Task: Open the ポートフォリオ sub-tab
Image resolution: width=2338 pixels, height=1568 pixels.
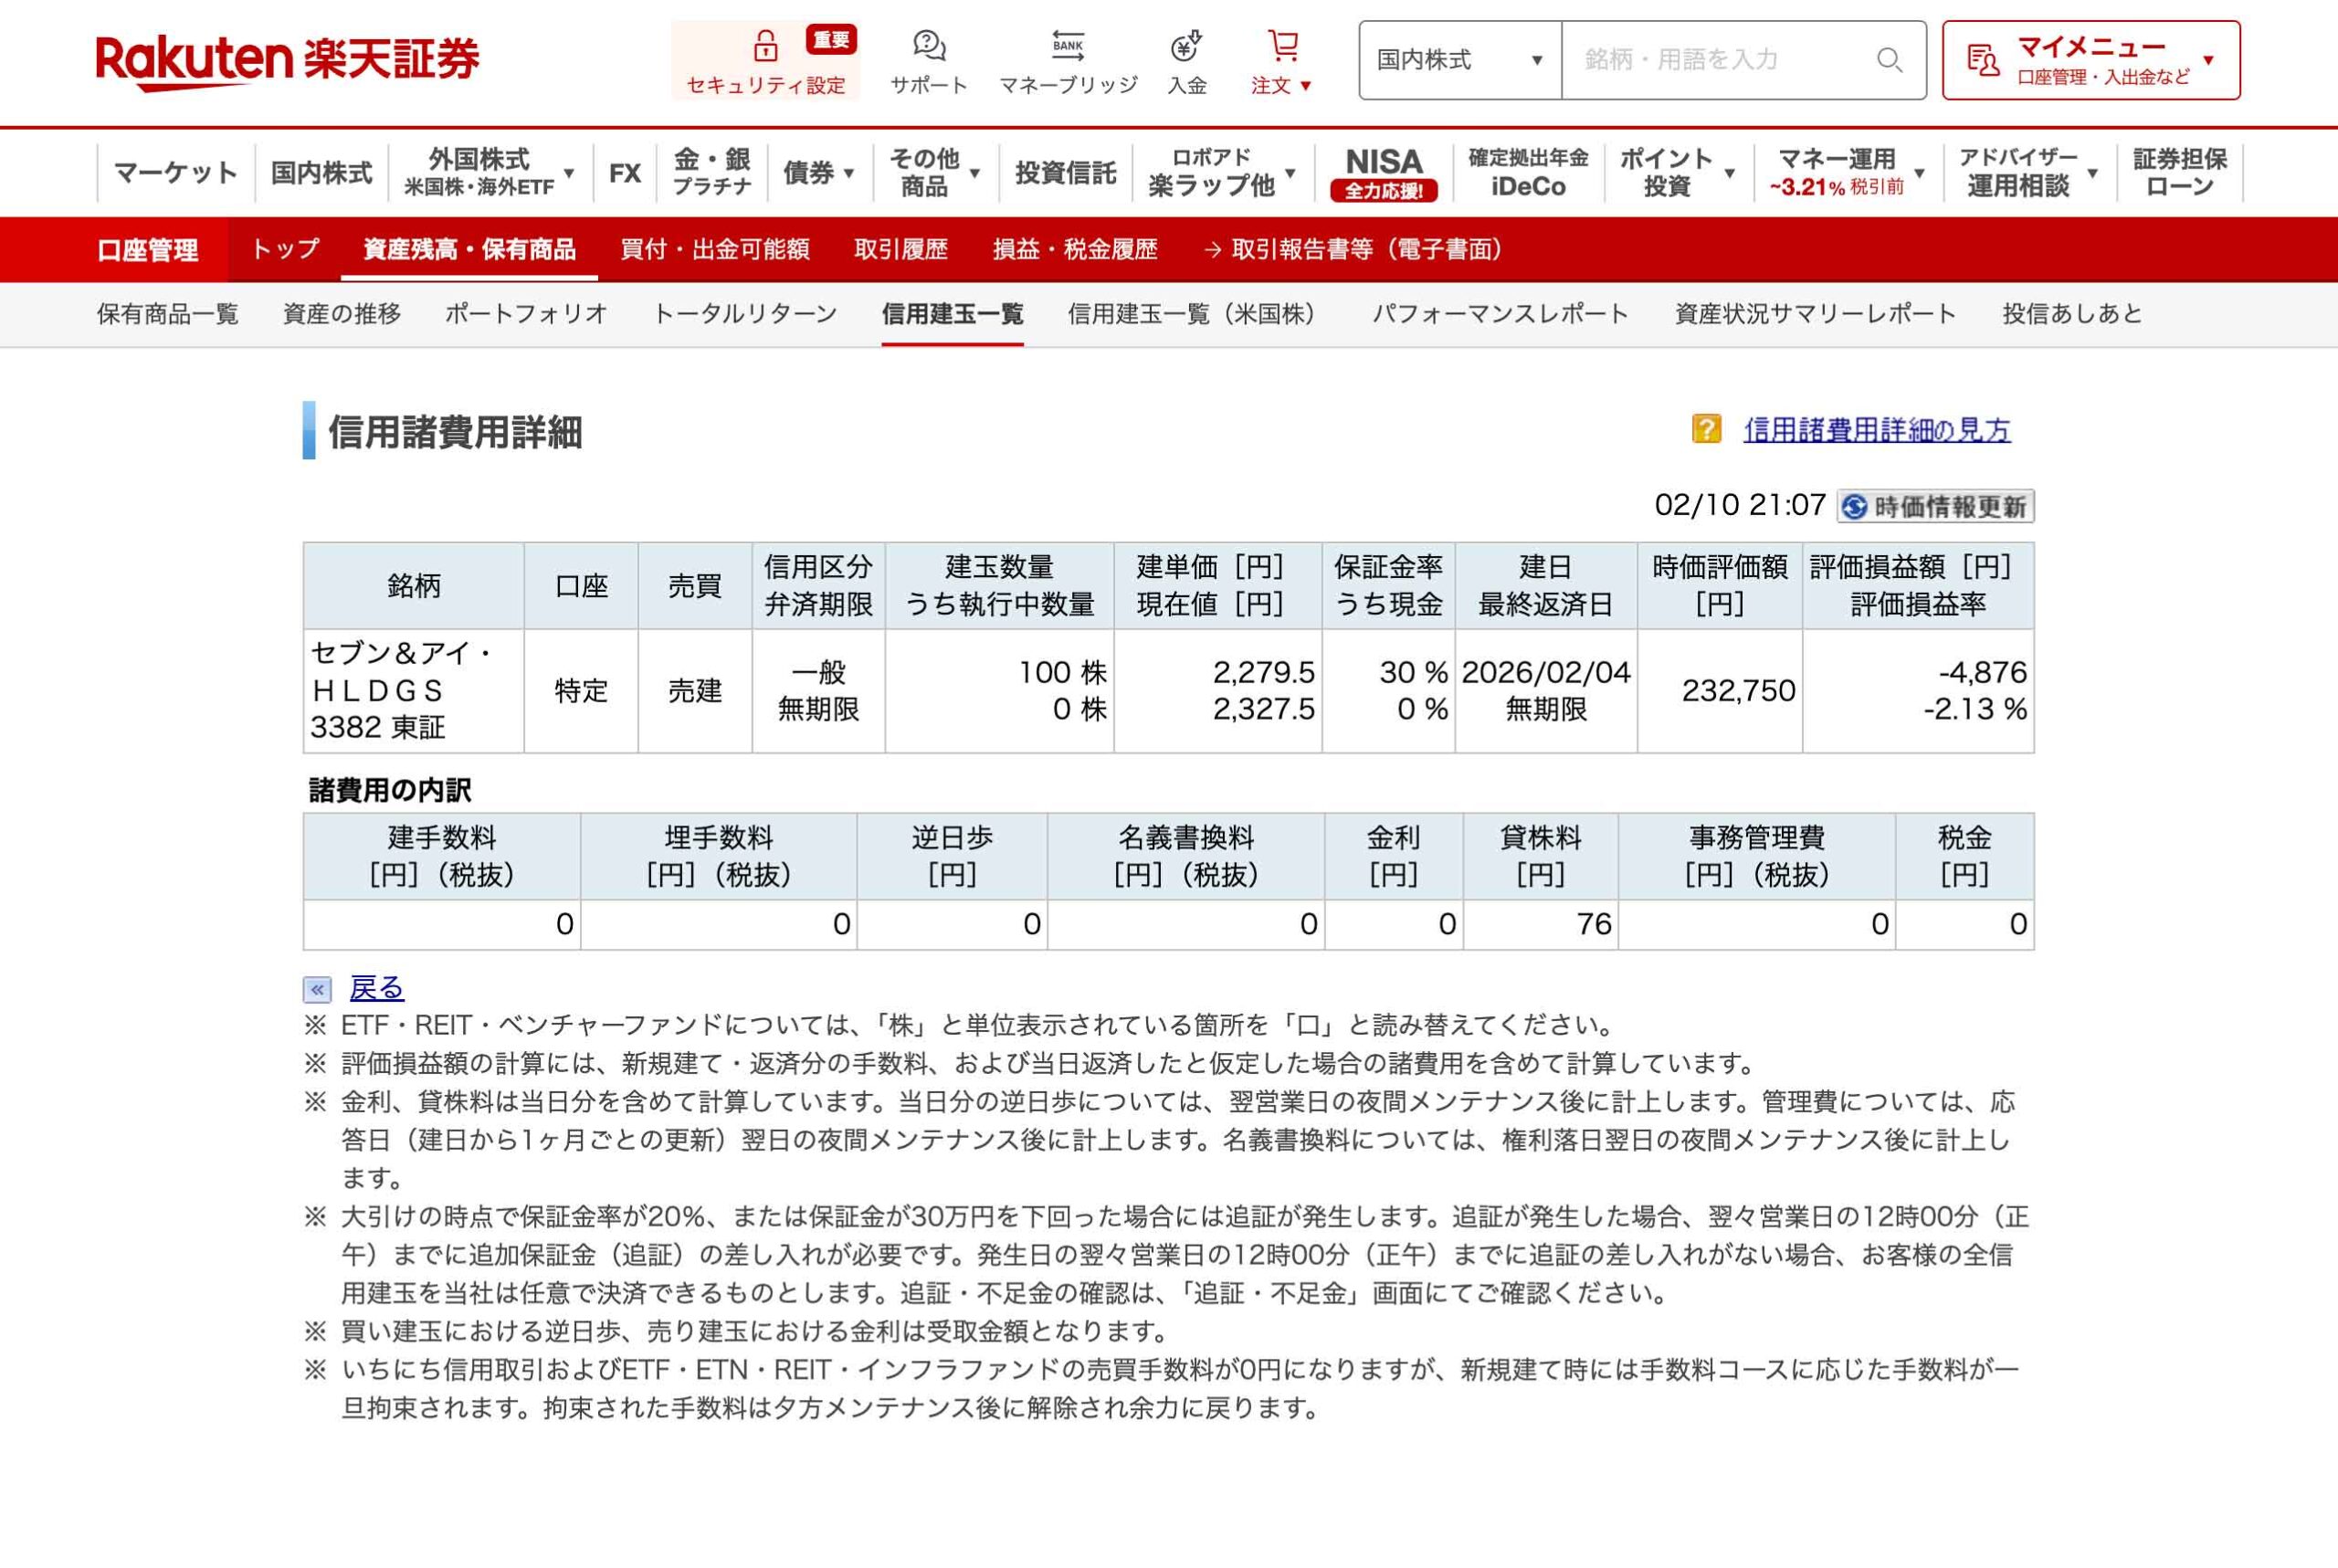Action: (x=526, y=314)
